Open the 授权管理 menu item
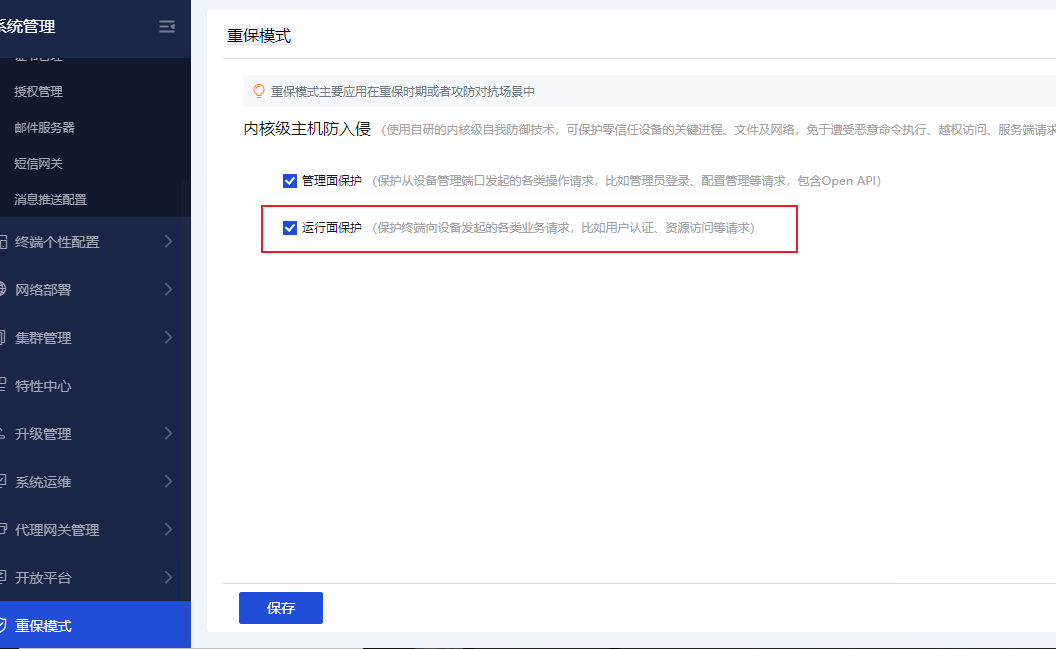1056x649 pixels. click(x=38, y=92)
